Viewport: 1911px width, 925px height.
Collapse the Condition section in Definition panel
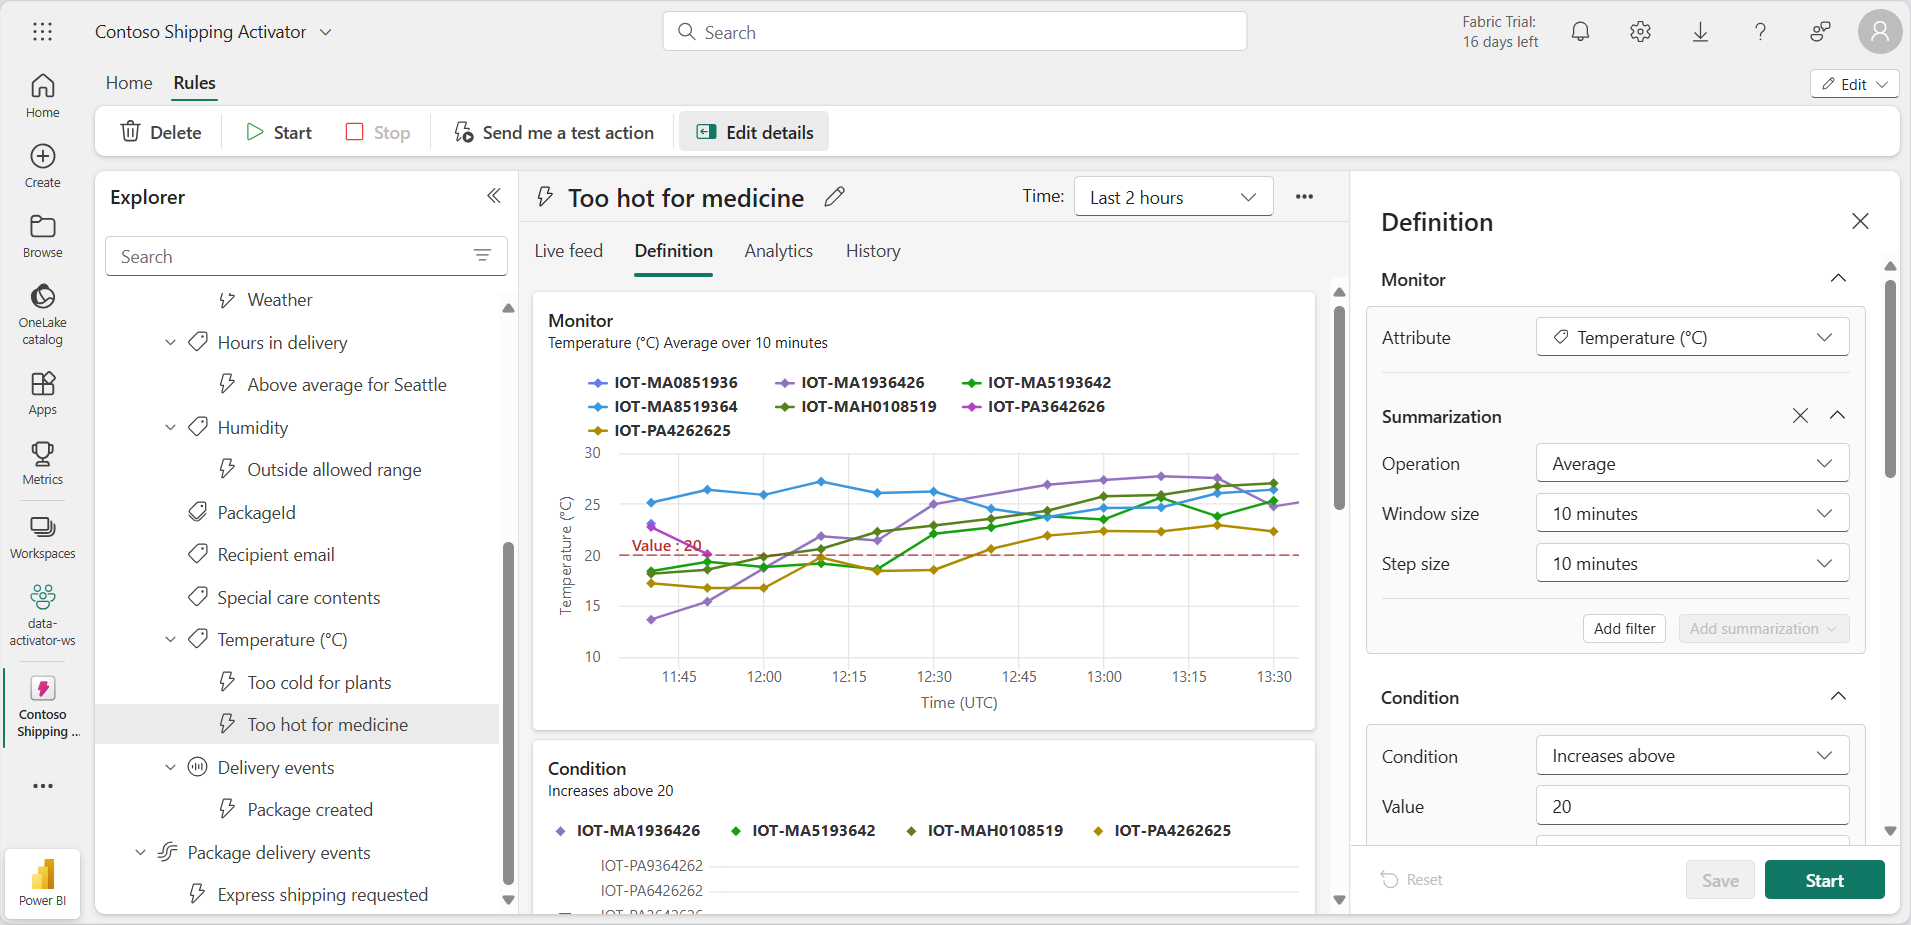pyautogui.click(x=1838, y=696)
